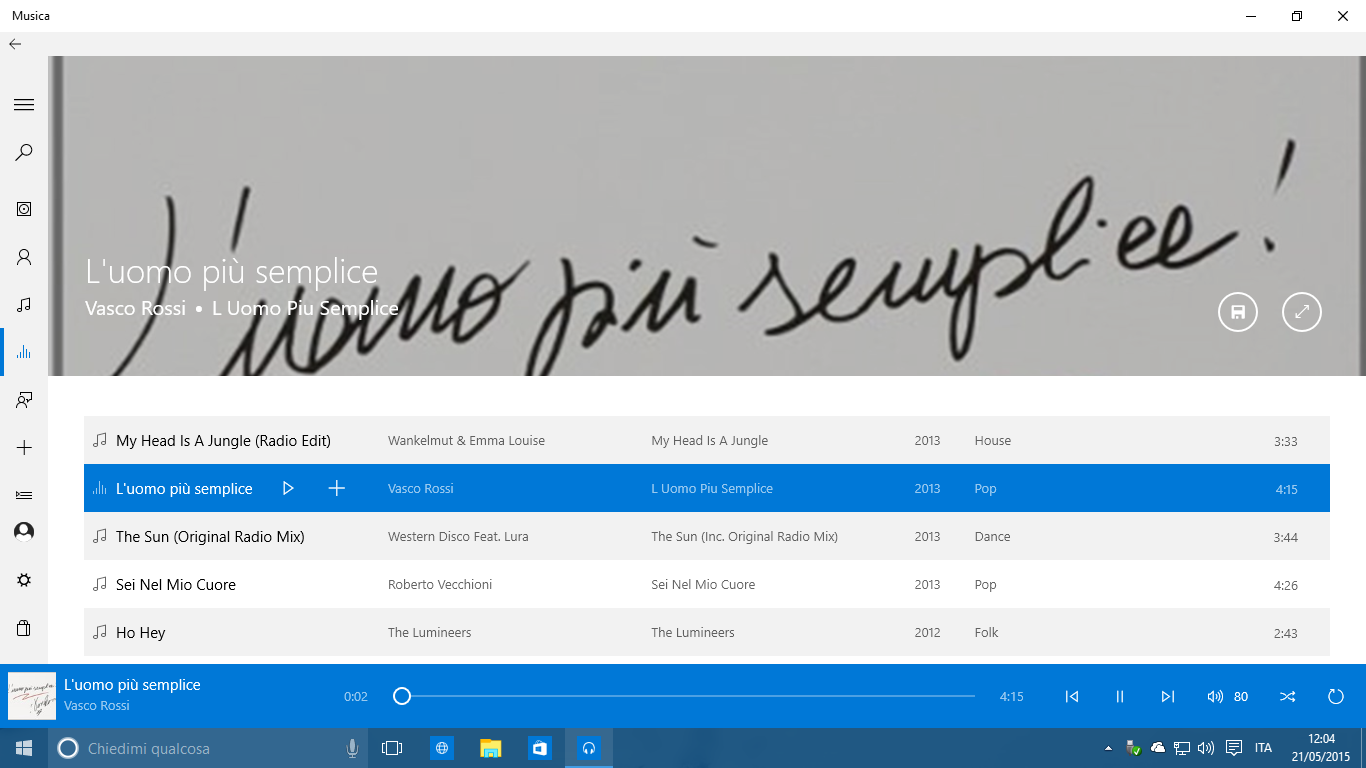
Task: Open Task View on the taskbar
Action: click(392, 748)
